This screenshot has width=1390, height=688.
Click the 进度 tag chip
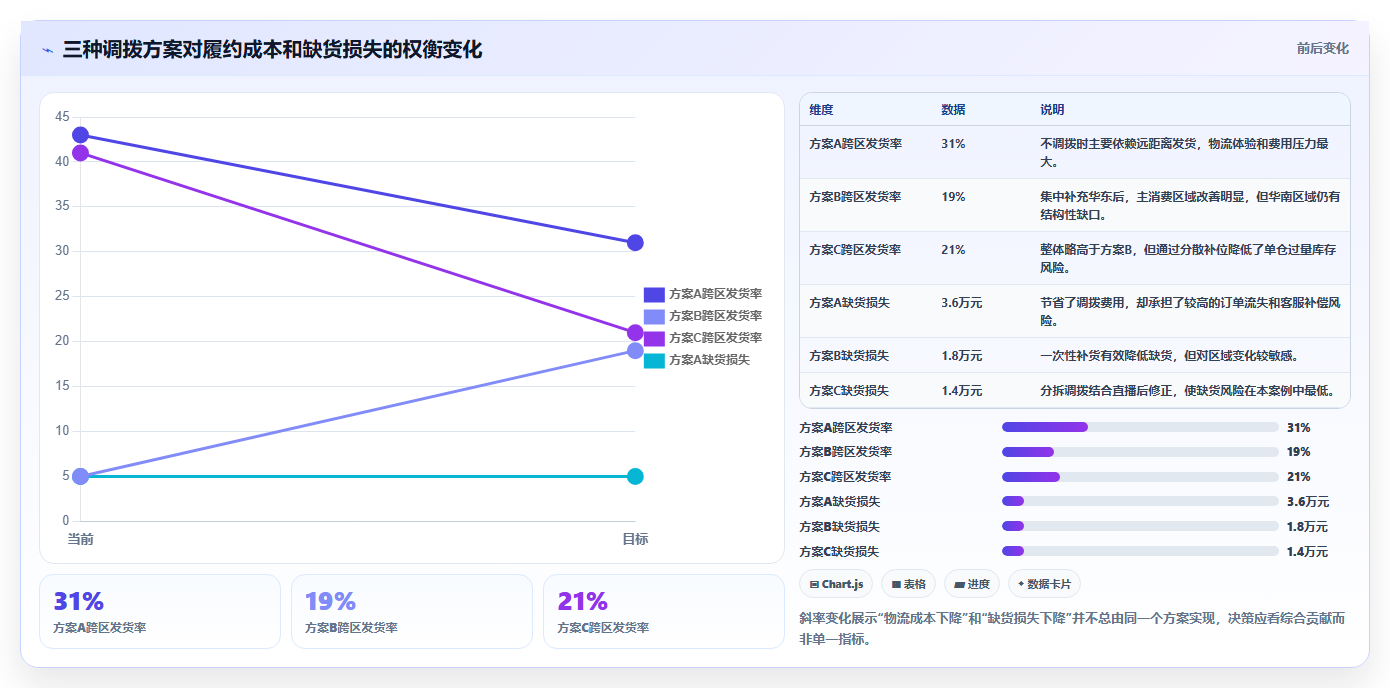click(972, 584)
